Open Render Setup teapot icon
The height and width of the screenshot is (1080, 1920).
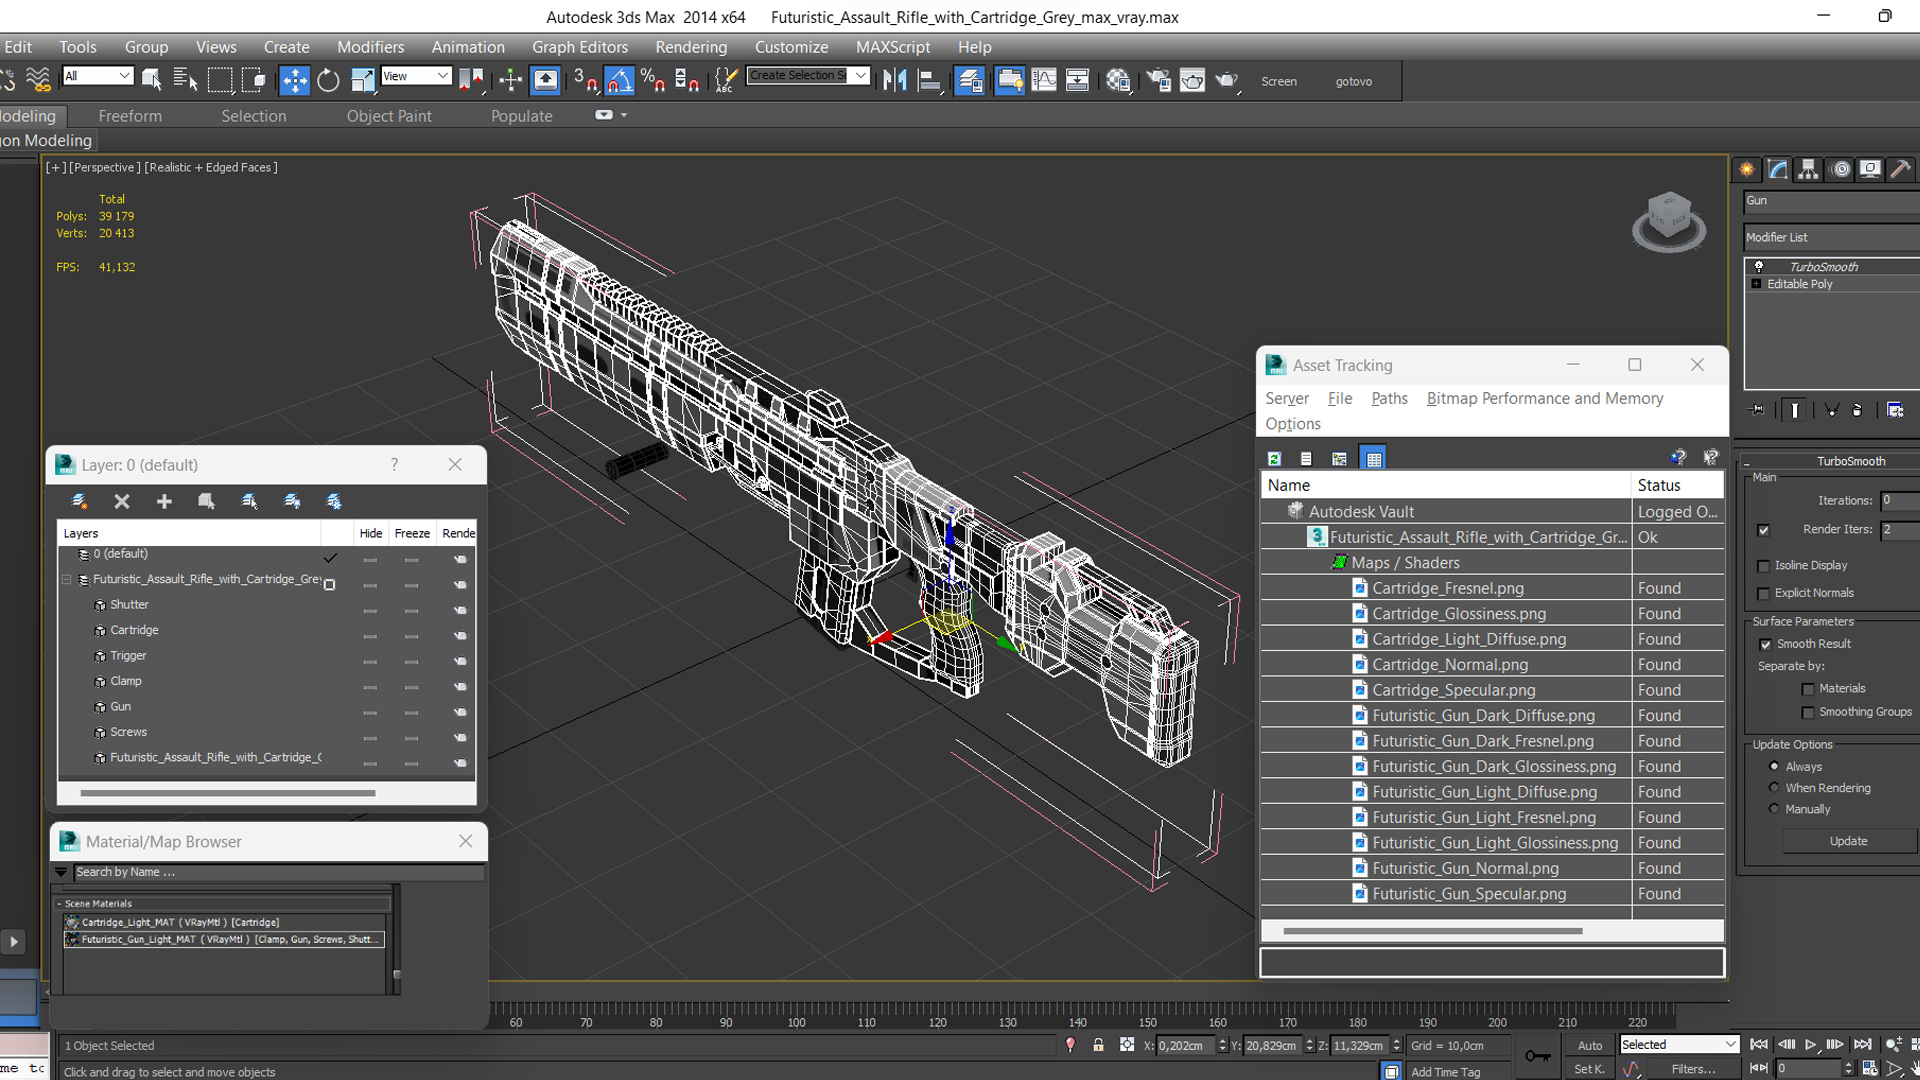click(x=1158, y=81)
